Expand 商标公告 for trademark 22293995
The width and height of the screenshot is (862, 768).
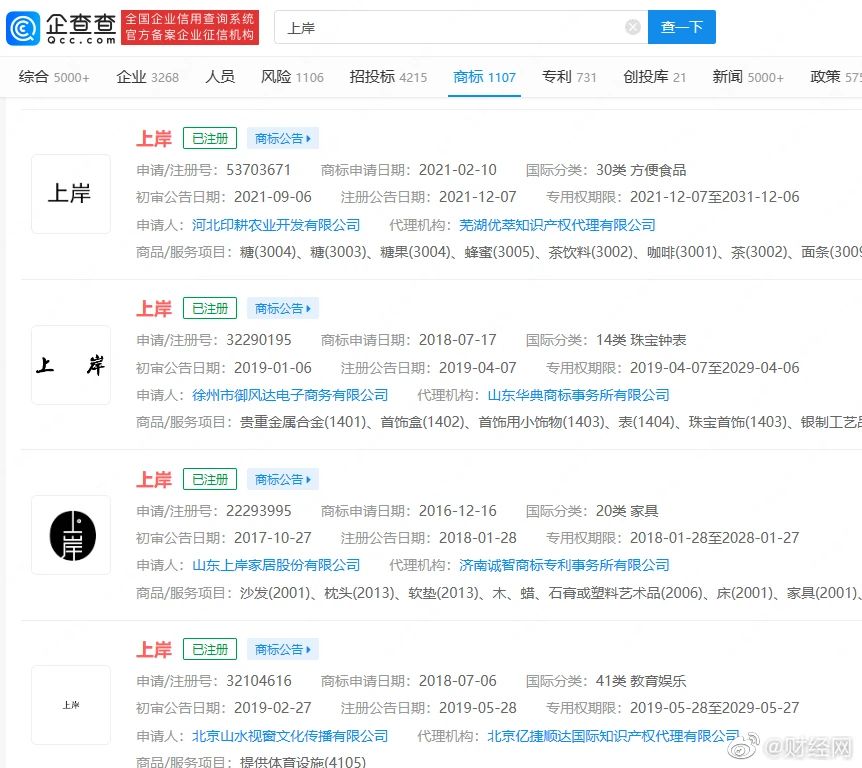click(283, 479)
